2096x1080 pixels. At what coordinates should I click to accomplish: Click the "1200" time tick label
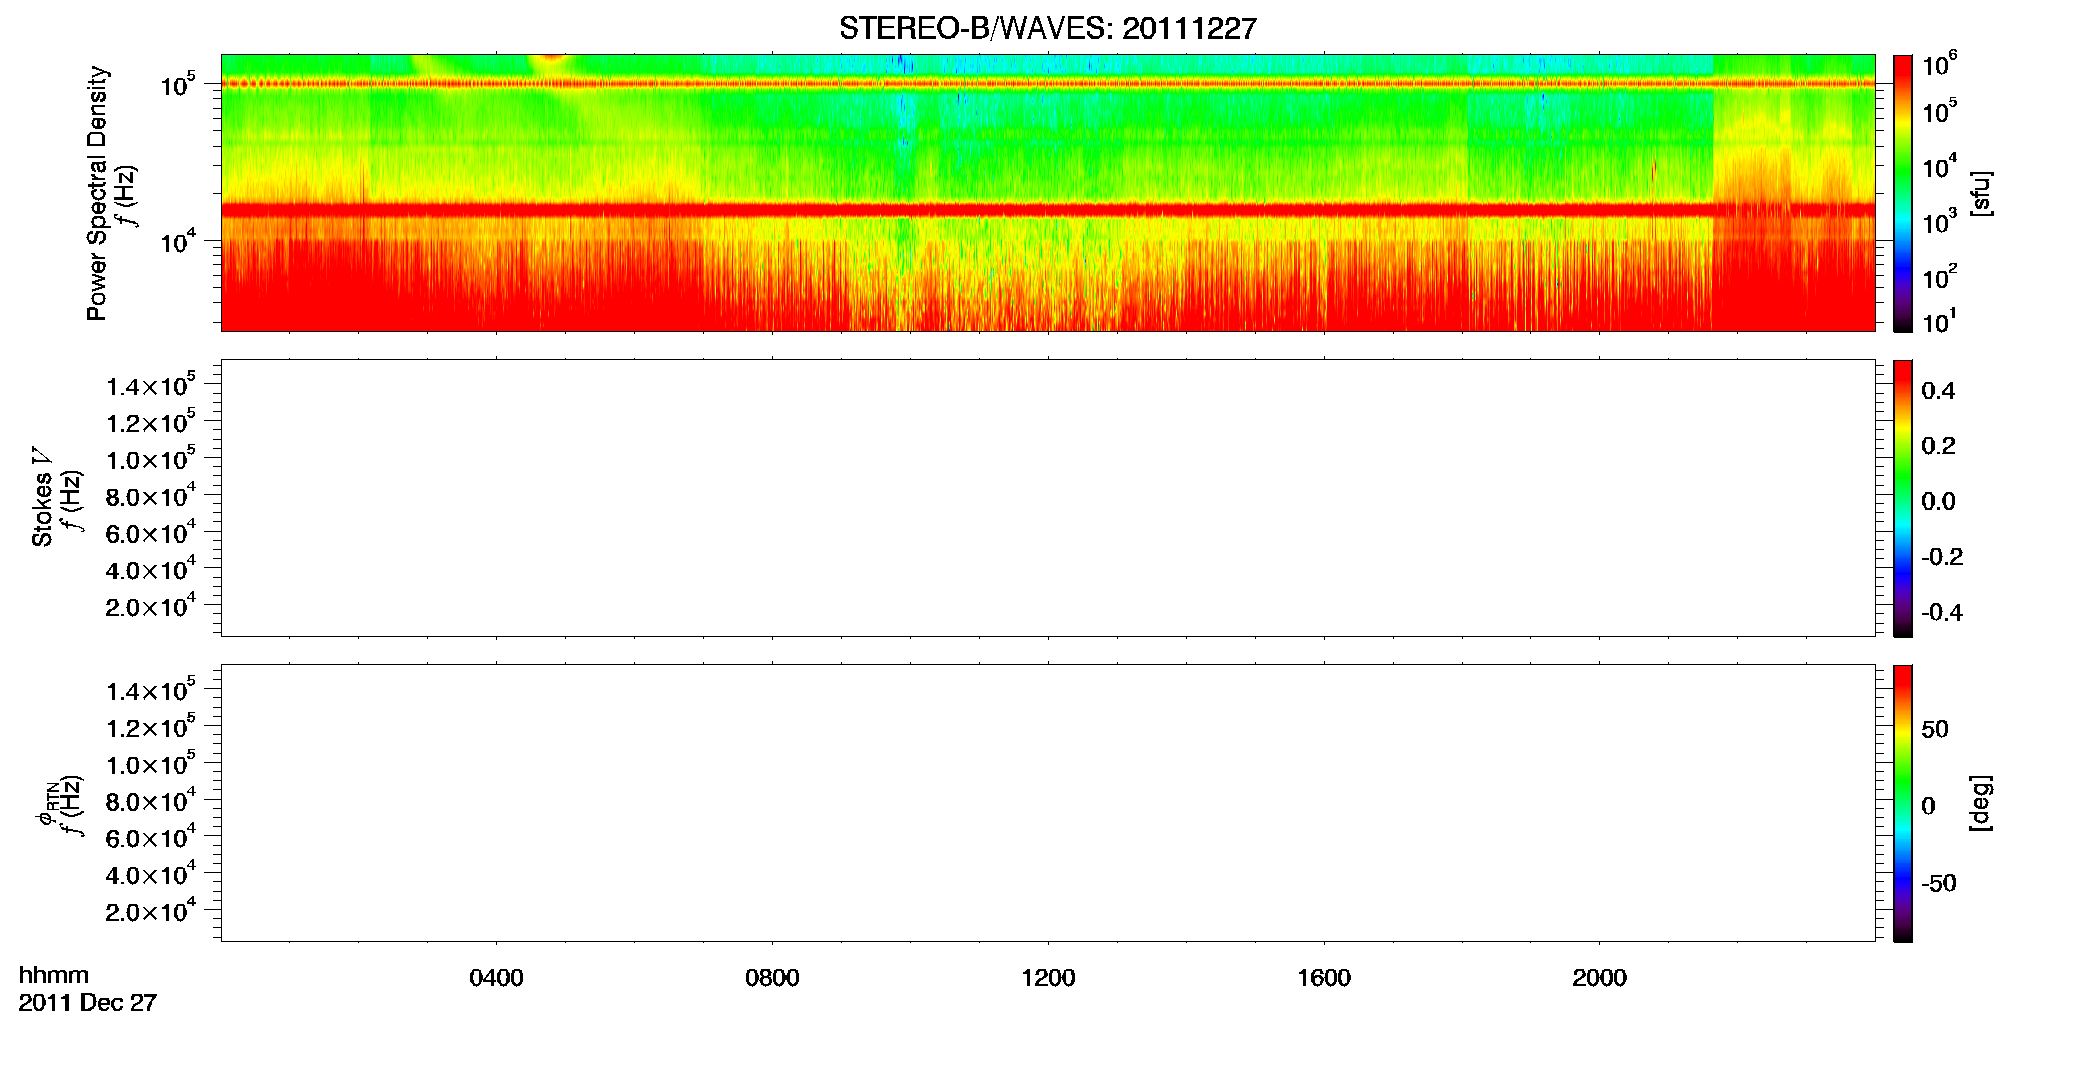1048,978
